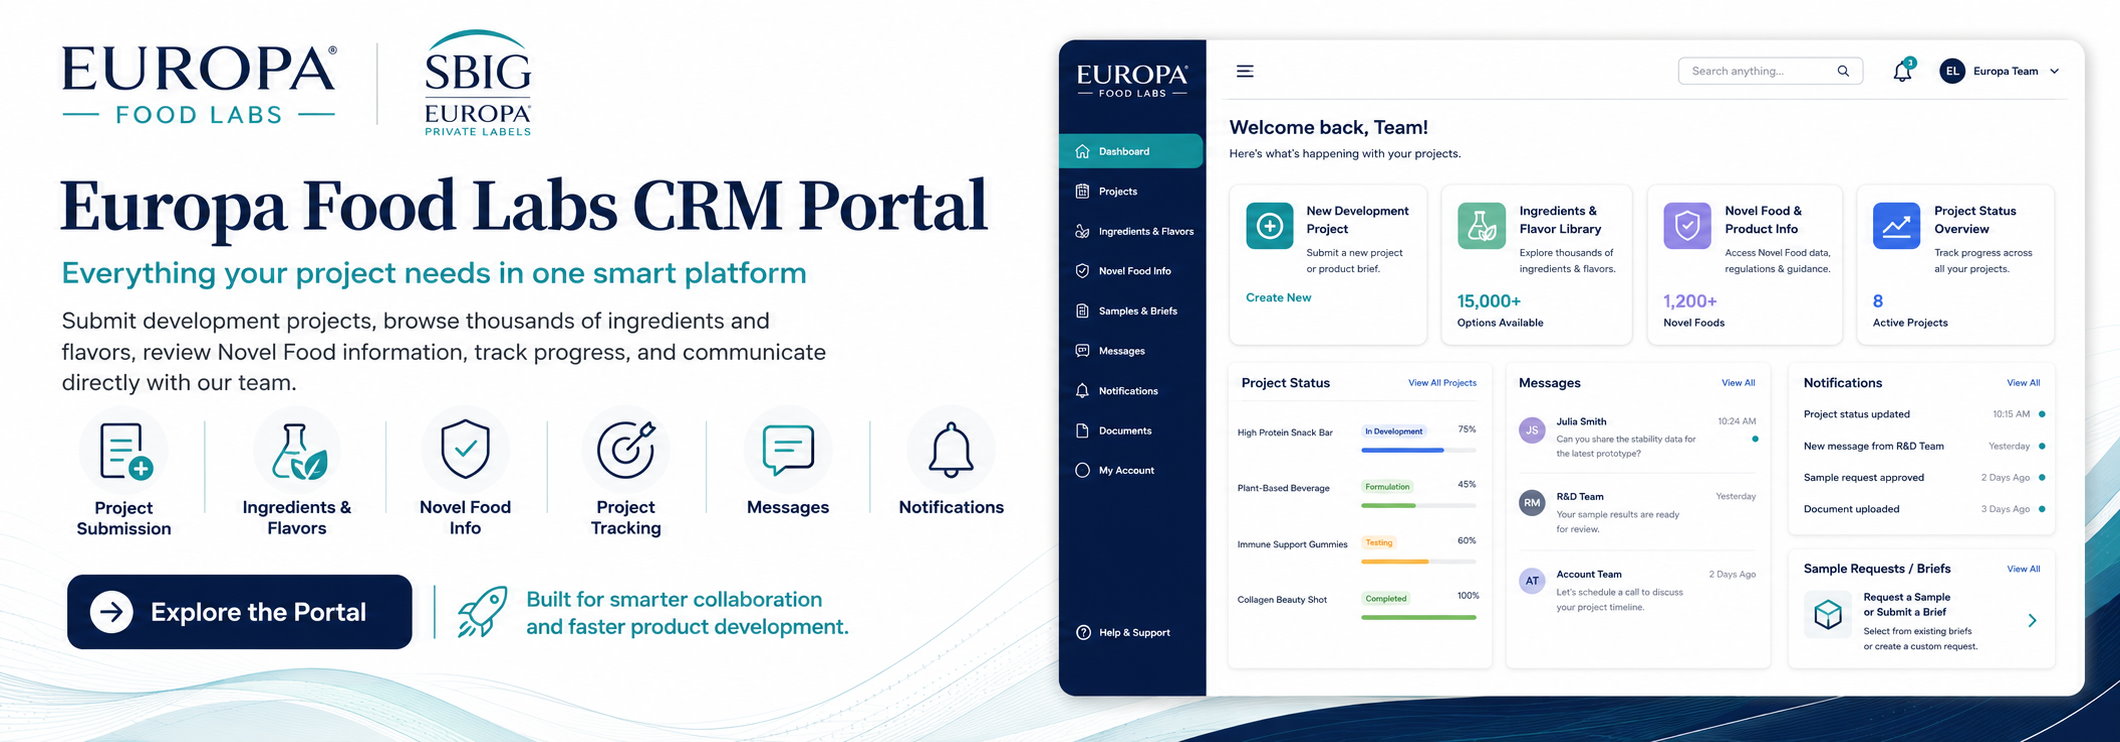Click the search magnifier icon

tap(1843, 71)
